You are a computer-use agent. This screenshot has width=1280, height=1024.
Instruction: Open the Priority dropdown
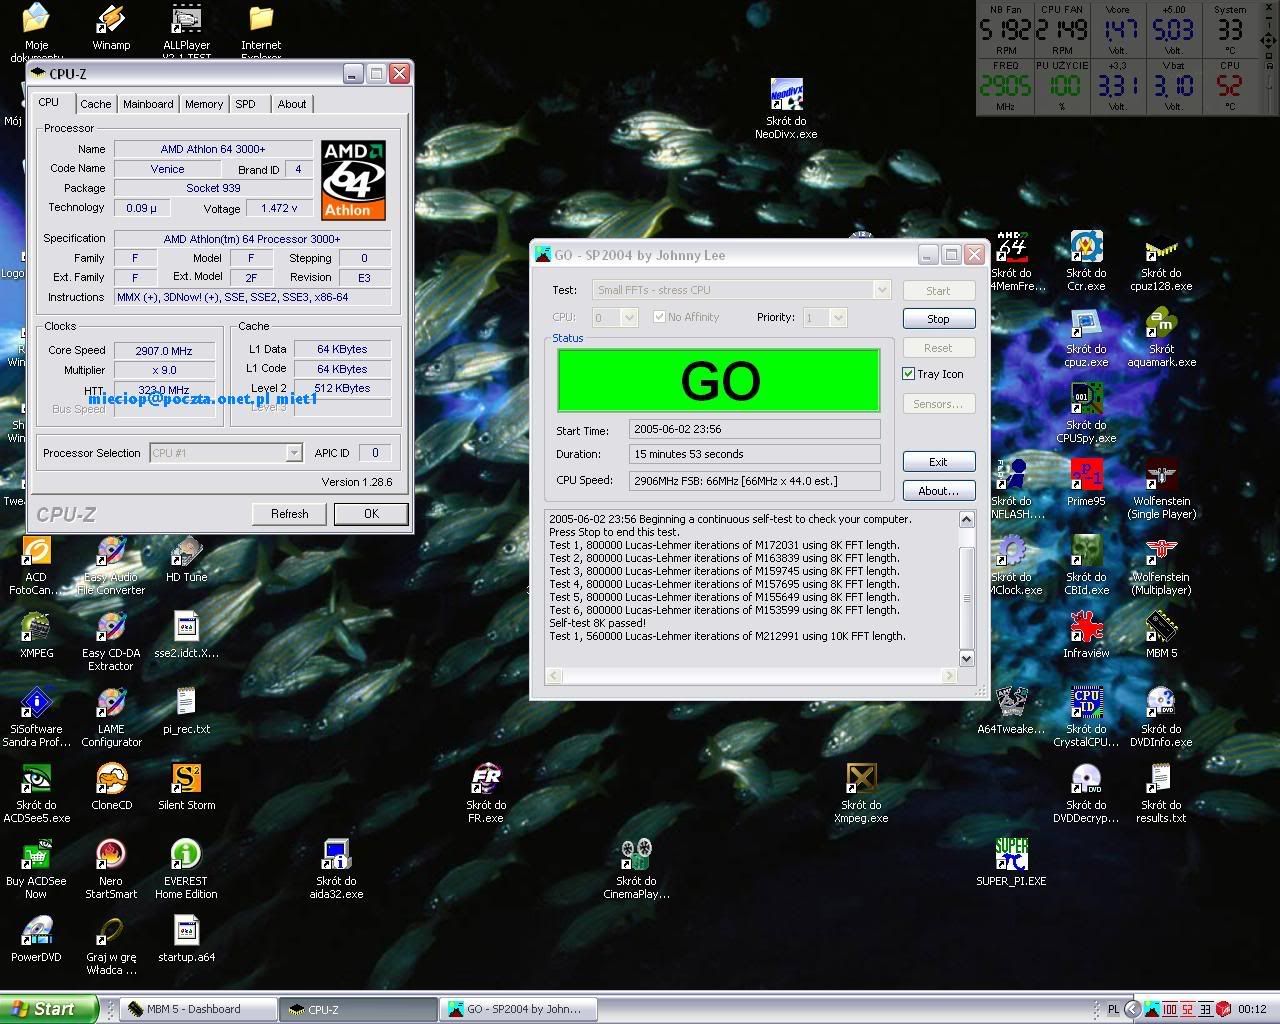click(838, 317)
